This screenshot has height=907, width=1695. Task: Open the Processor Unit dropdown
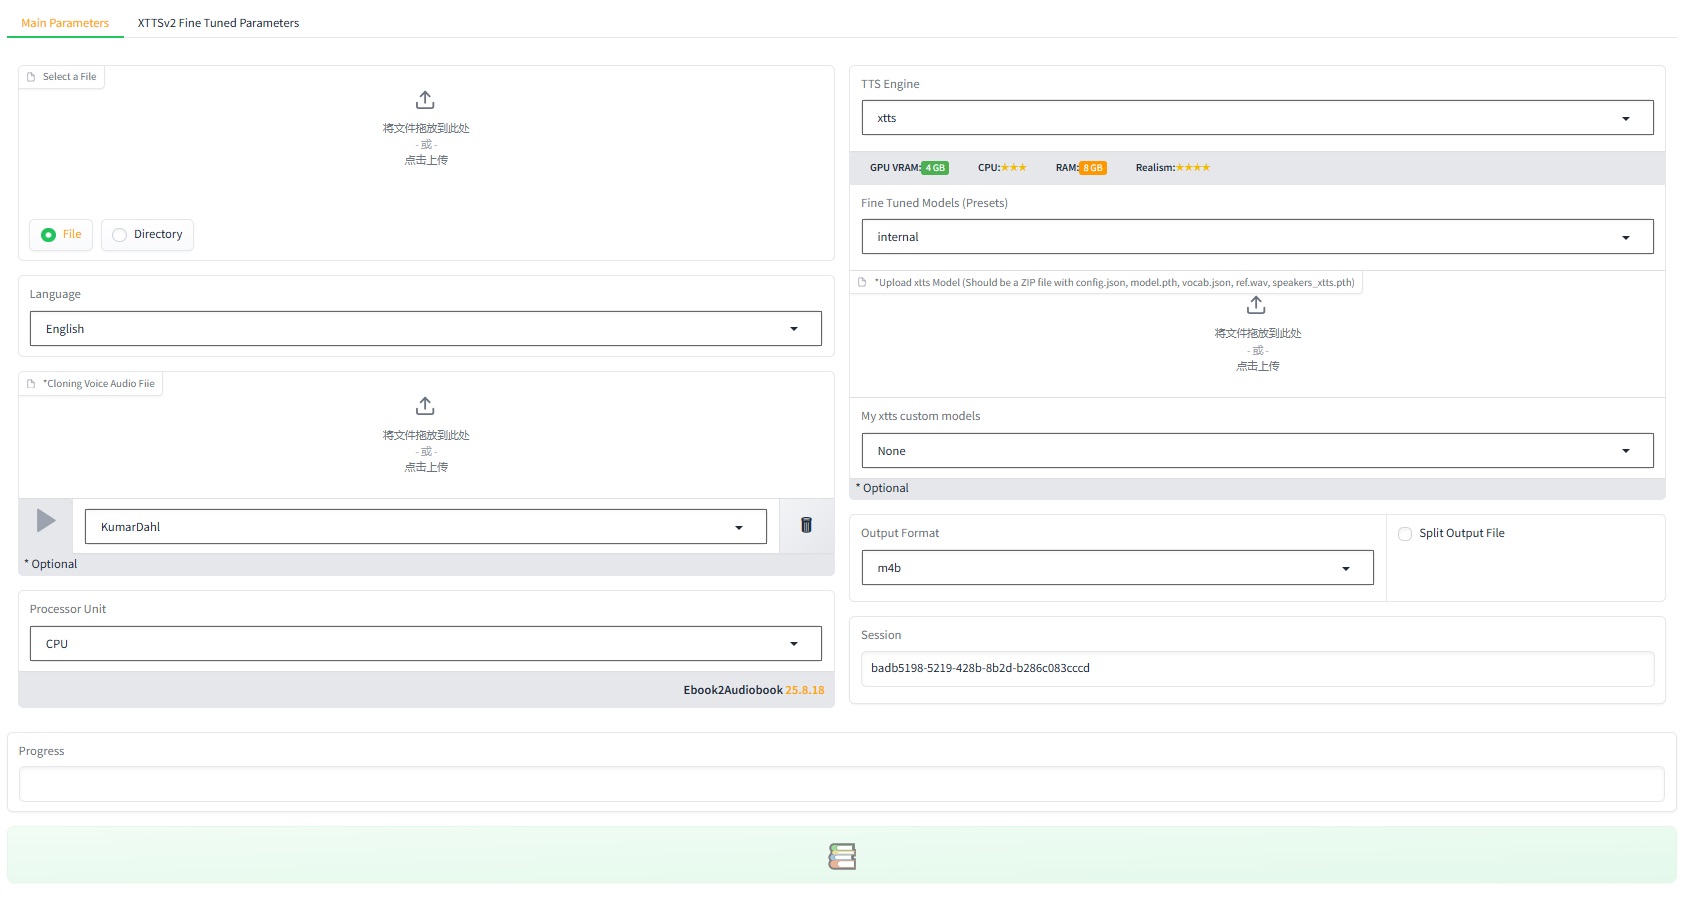coord(425,644)
